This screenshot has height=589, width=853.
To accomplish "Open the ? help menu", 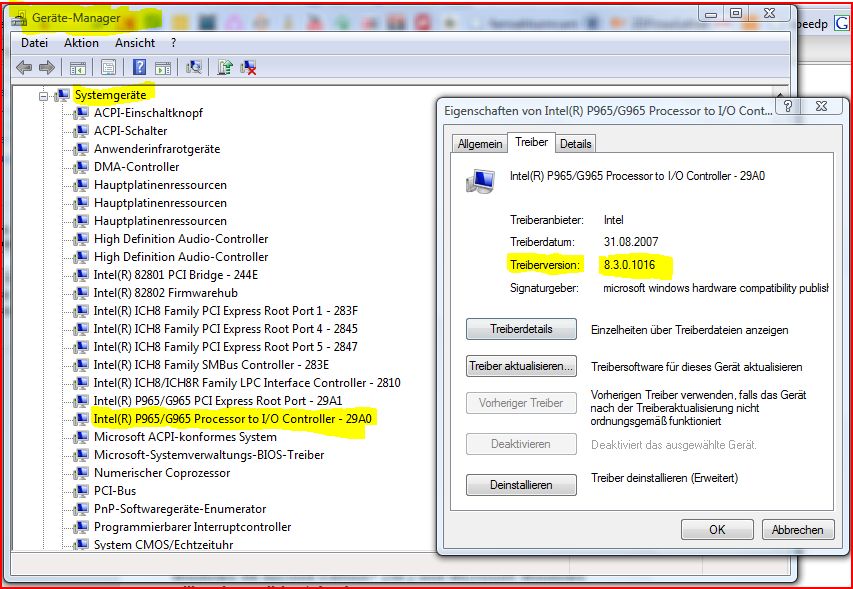I will 174,43.
